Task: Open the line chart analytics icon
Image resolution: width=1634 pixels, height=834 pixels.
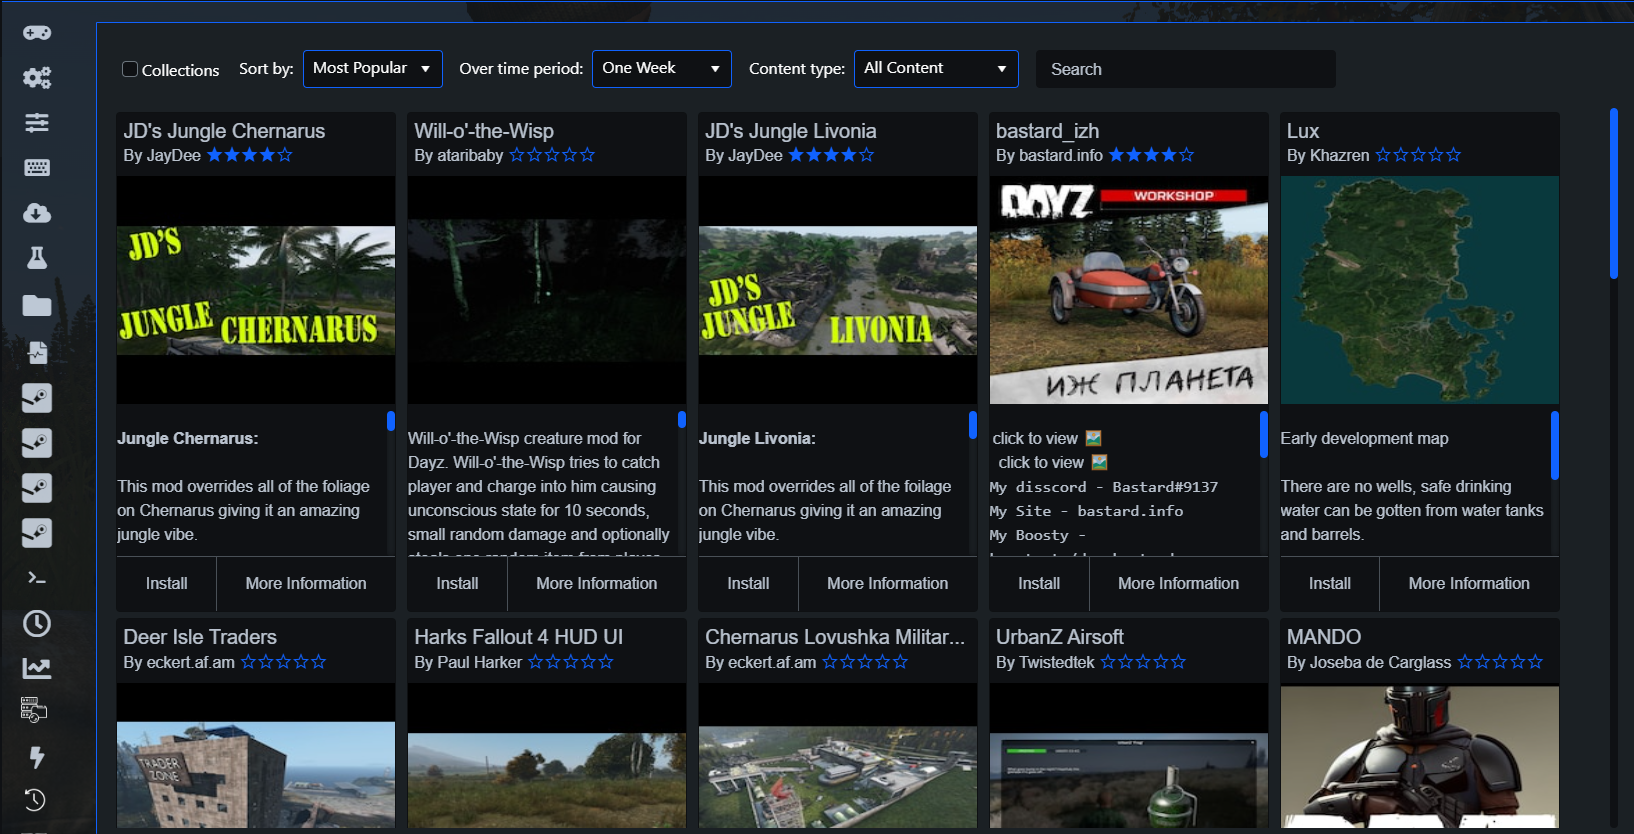Action: point(37,668)
